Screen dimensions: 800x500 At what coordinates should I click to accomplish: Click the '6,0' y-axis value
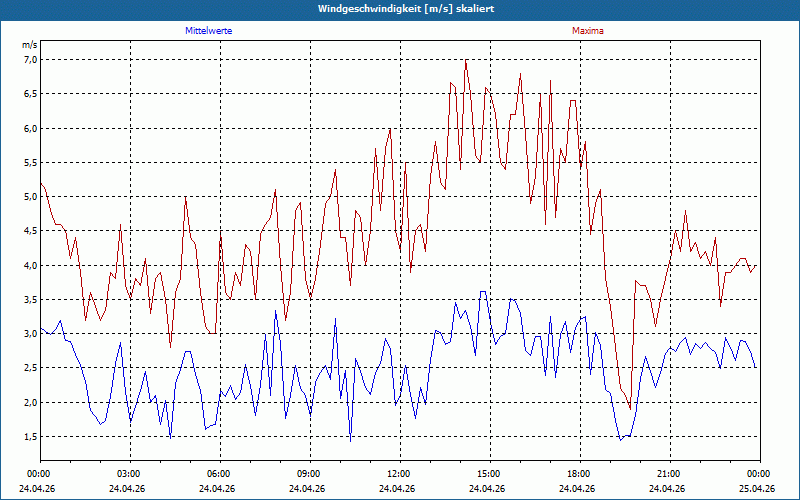point(31,128)
